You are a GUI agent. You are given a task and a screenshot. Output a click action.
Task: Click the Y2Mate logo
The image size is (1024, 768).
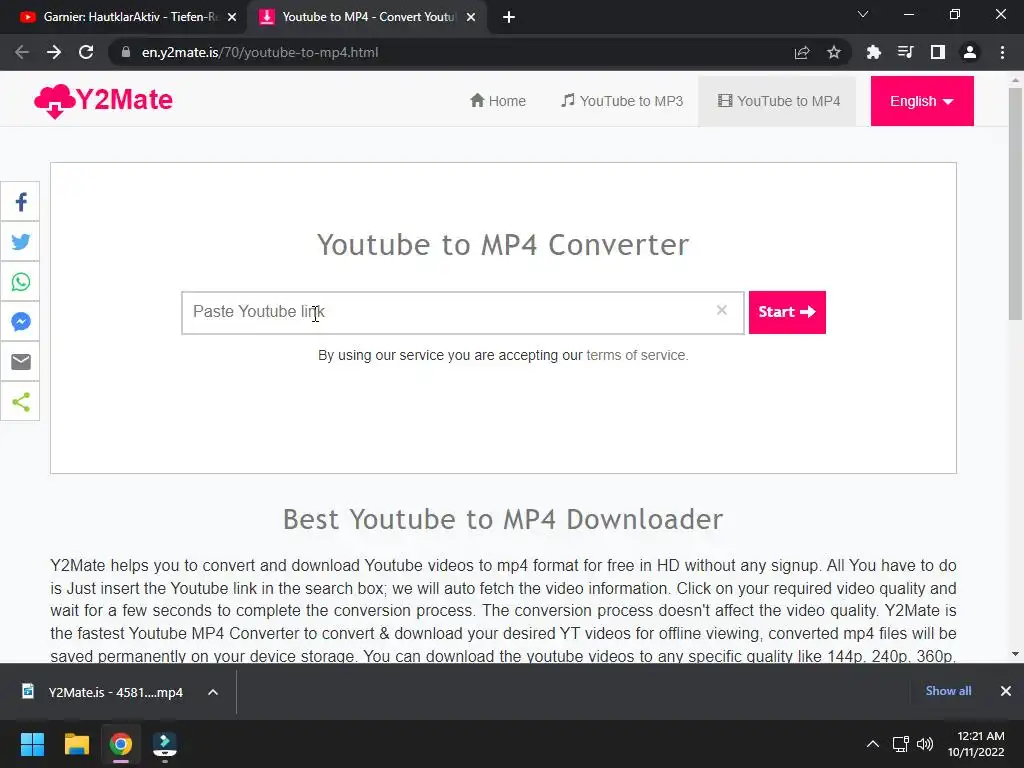pyautogui.click(x=103, y=101)
